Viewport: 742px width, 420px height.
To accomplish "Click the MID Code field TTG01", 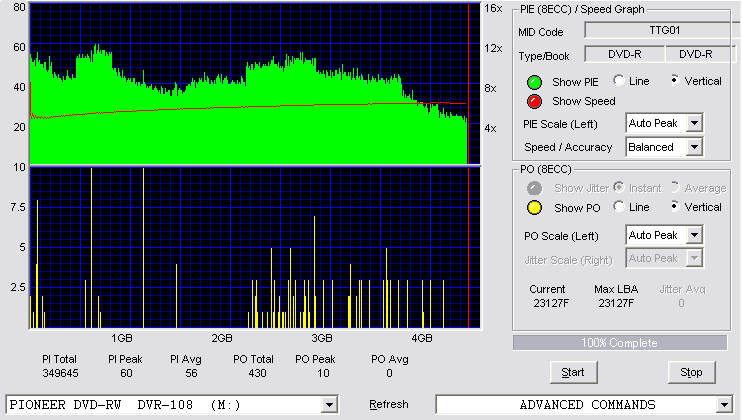I will point(662,30).
